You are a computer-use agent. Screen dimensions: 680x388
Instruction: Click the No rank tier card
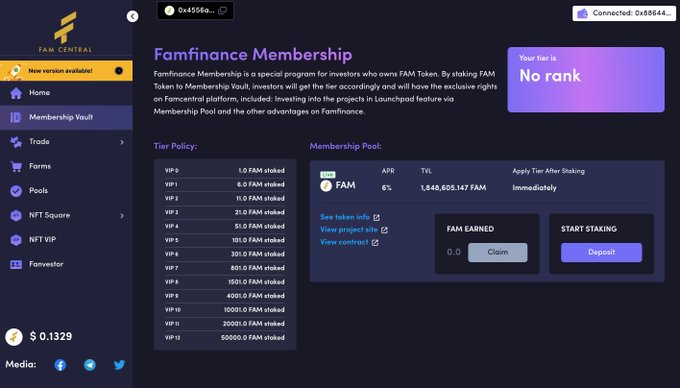click(x=586, y=80)
